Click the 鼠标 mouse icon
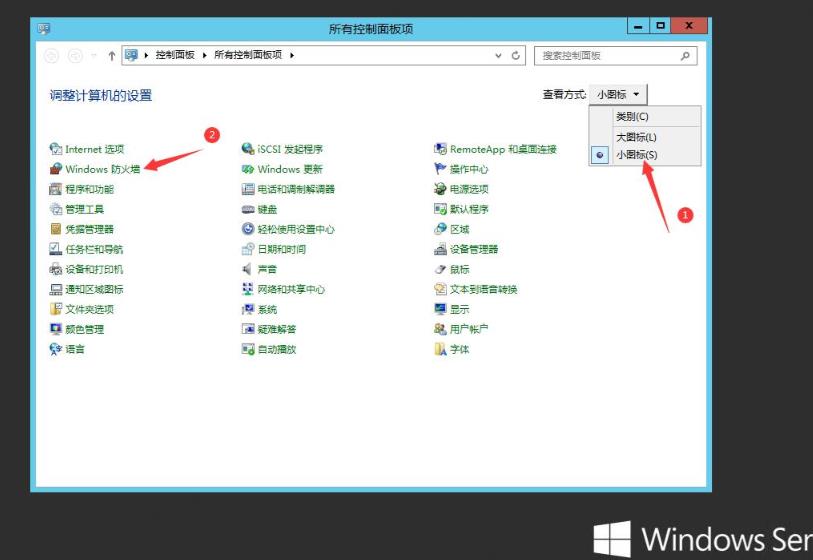The width and height of the screenshot is (813, 560). [x=440, y=269]
